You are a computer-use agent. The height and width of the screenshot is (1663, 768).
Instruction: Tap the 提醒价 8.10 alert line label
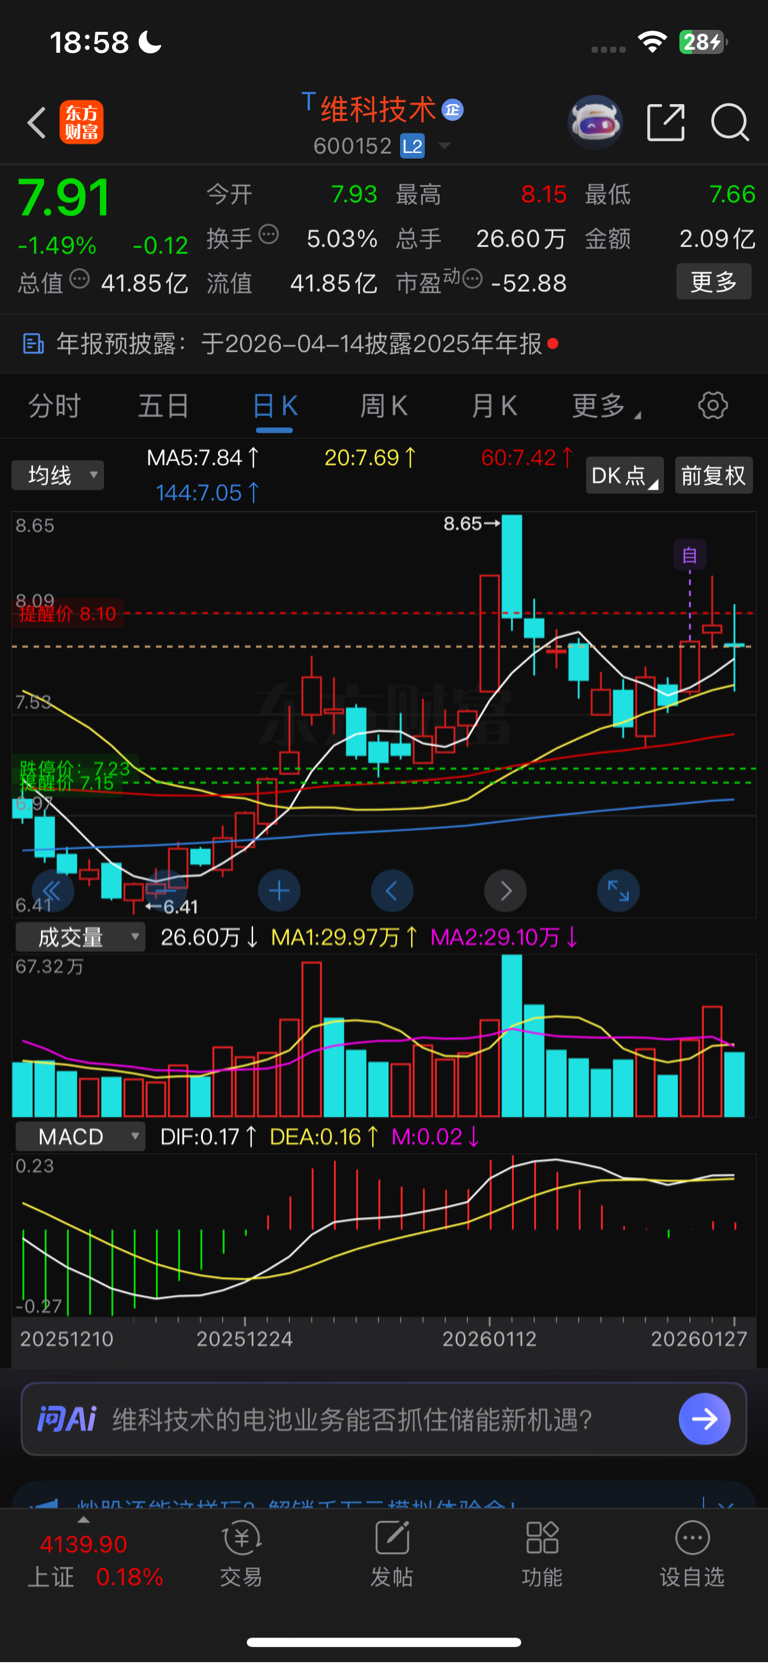pyautogui.click(x=67, y=613)
